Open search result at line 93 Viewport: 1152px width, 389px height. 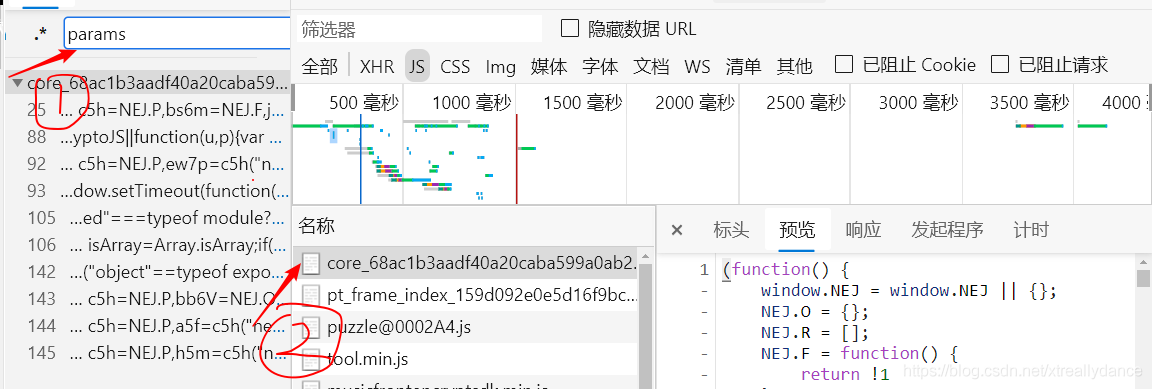147,191
